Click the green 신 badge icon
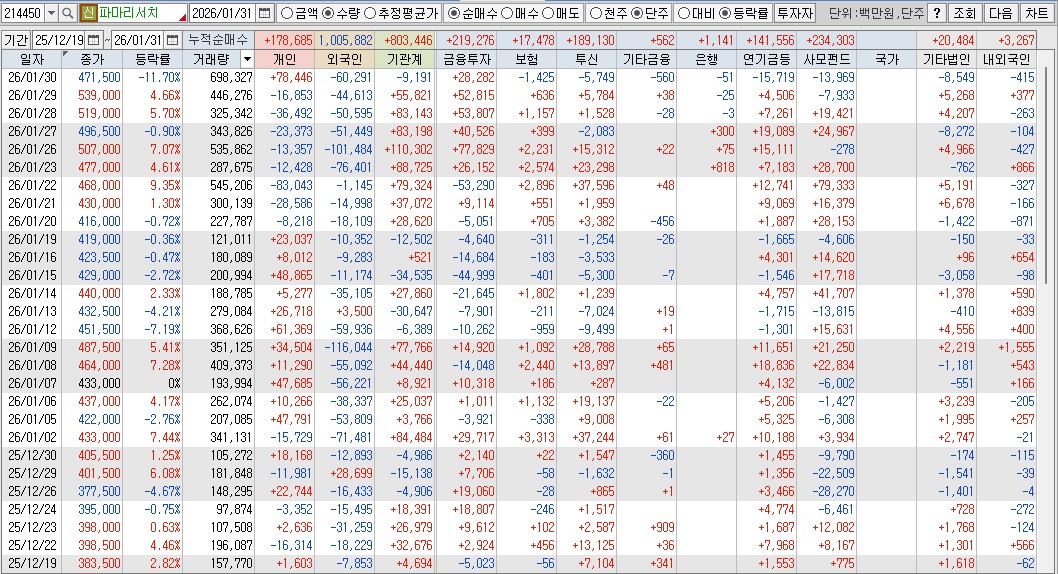Viewport: 1058px width, 574px height. point(88,13)
